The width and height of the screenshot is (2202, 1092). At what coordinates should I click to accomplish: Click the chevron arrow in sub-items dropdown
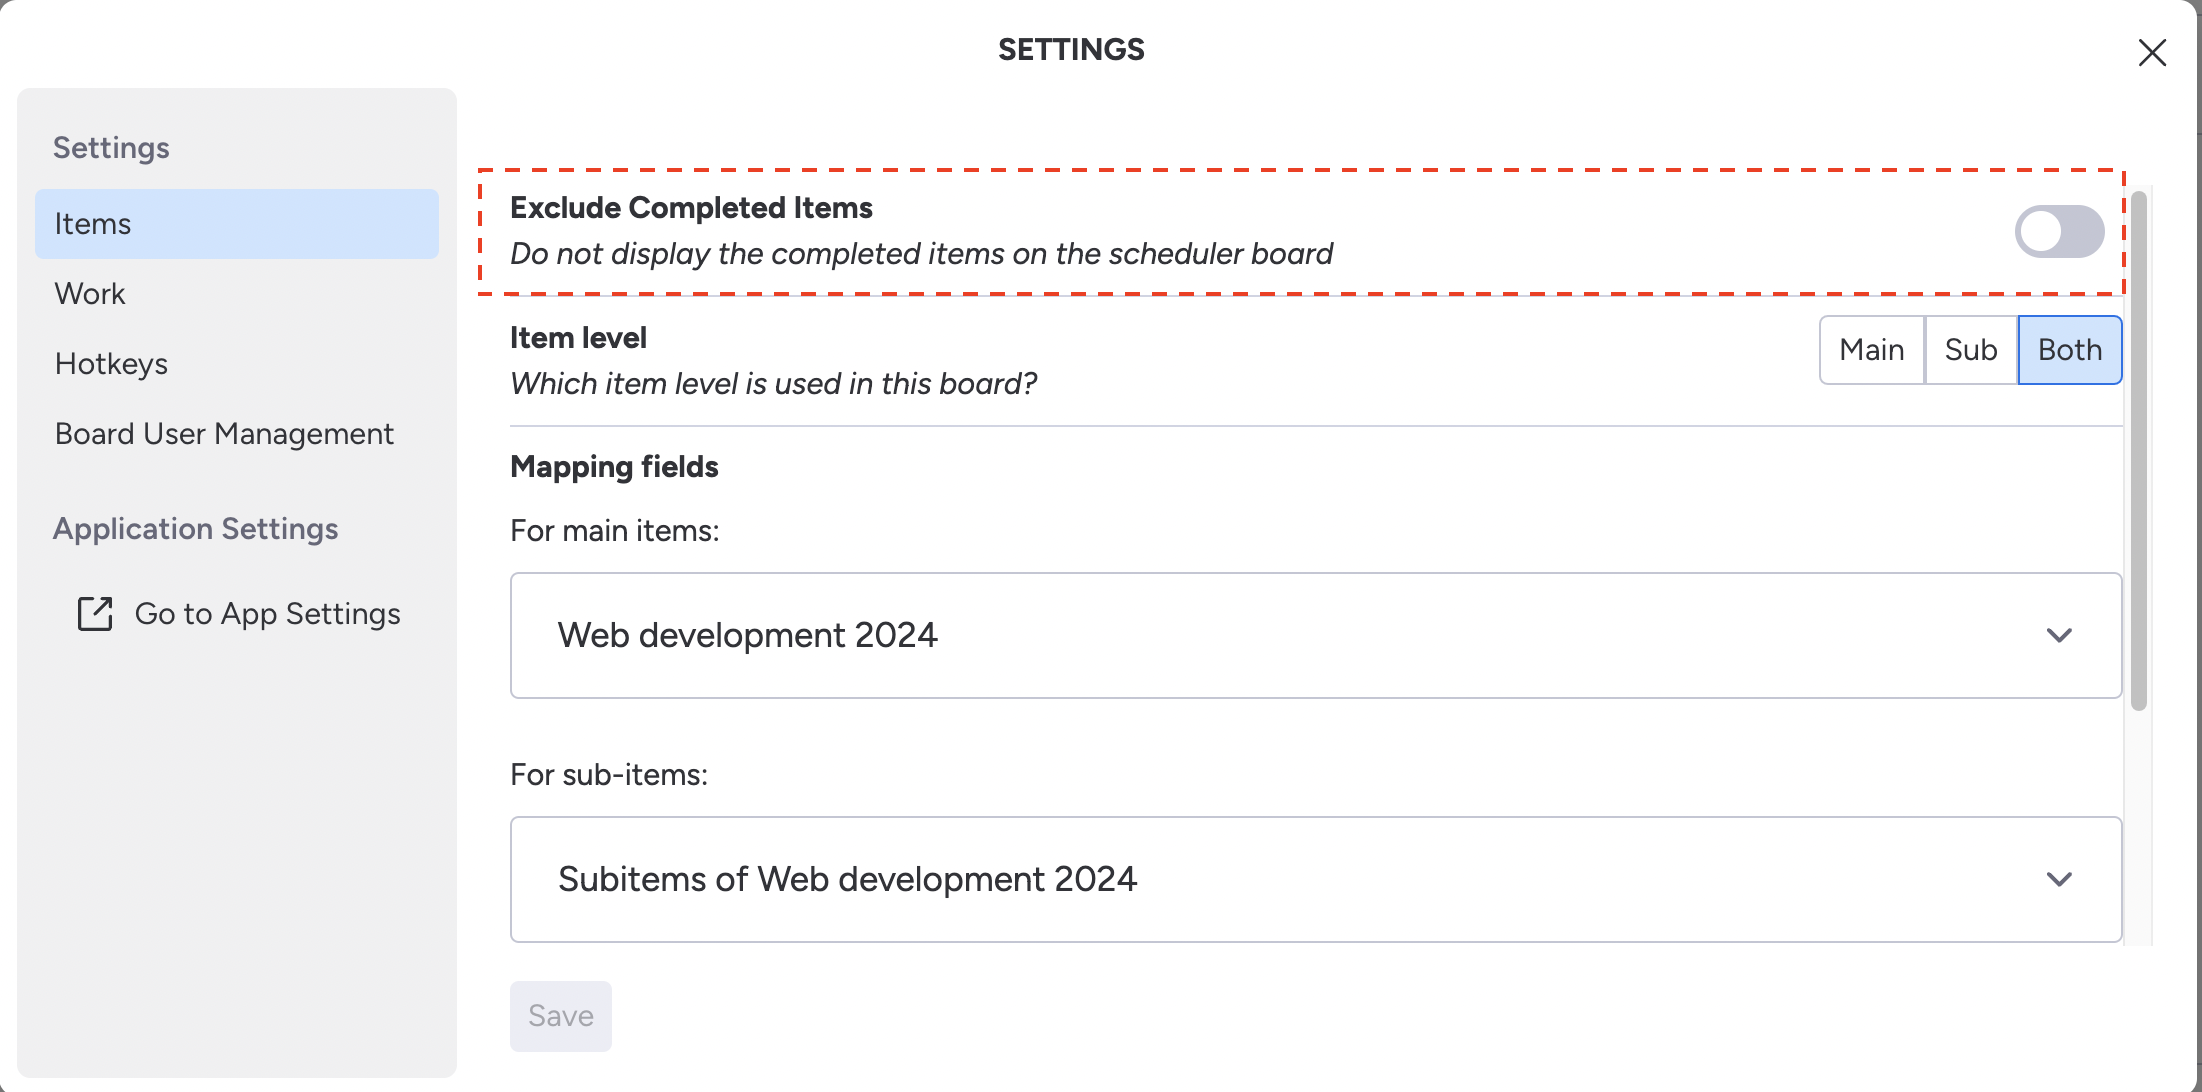[x=2059, y=880]
